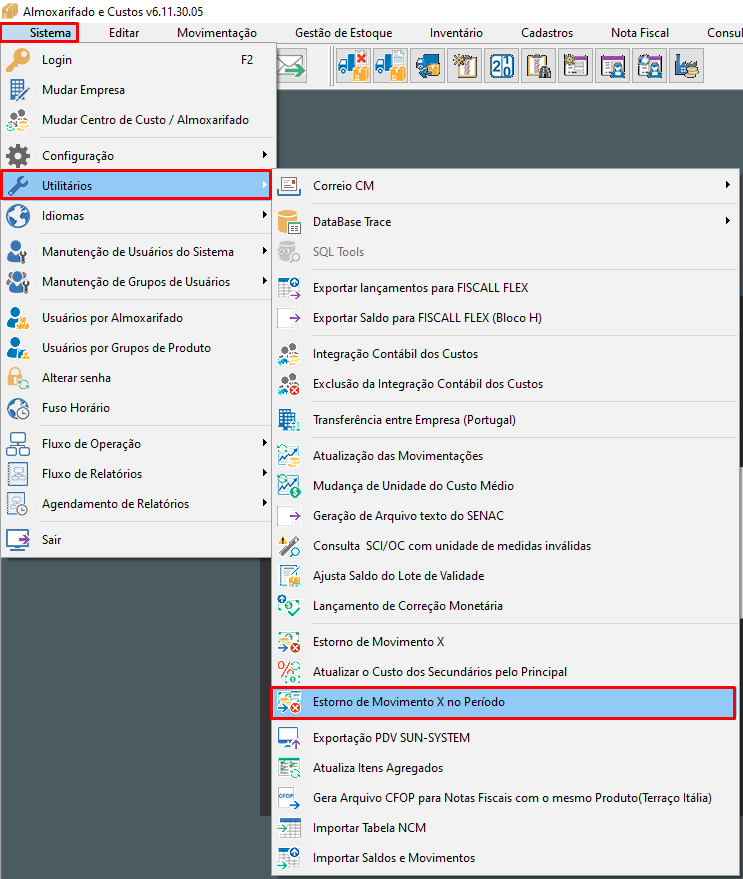Image resolution: width=743 pixels, height=879 pixels.
Task: Expand Agendamento de Relatórios submenu arrow
Action: pyautogui.click(x=265, y=503)
